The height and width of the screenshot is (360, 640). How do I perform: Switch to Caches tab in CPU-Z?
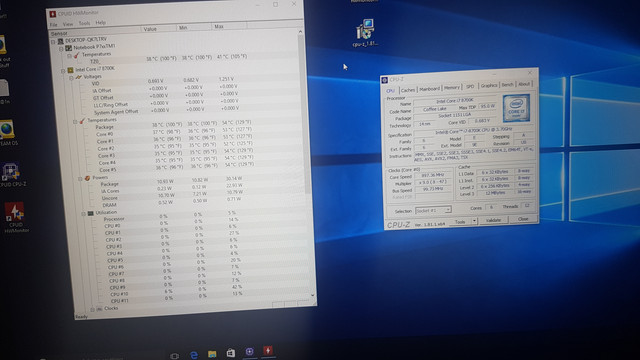click(x=407, y=90)
